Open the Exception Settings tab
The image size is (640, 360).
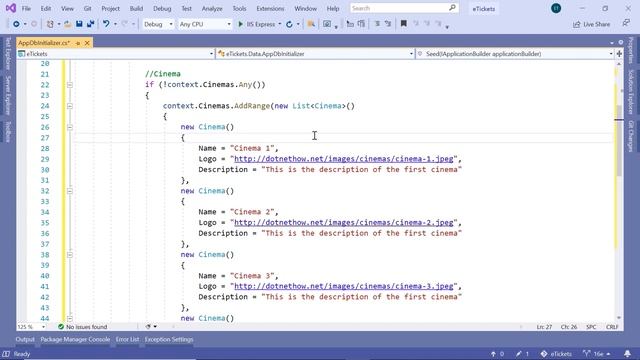coord(169,340)
